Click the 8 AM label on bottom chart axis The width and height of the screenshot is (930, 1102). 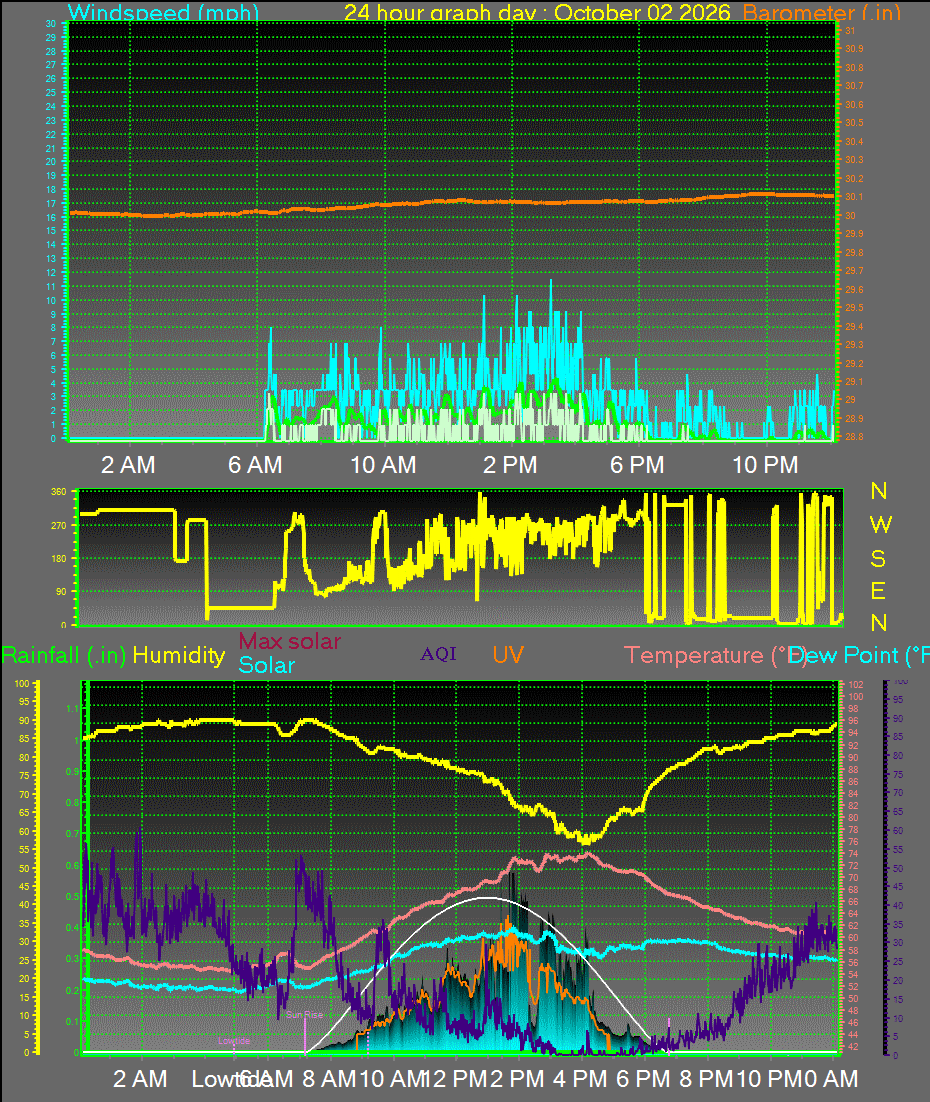(329, 1079)
